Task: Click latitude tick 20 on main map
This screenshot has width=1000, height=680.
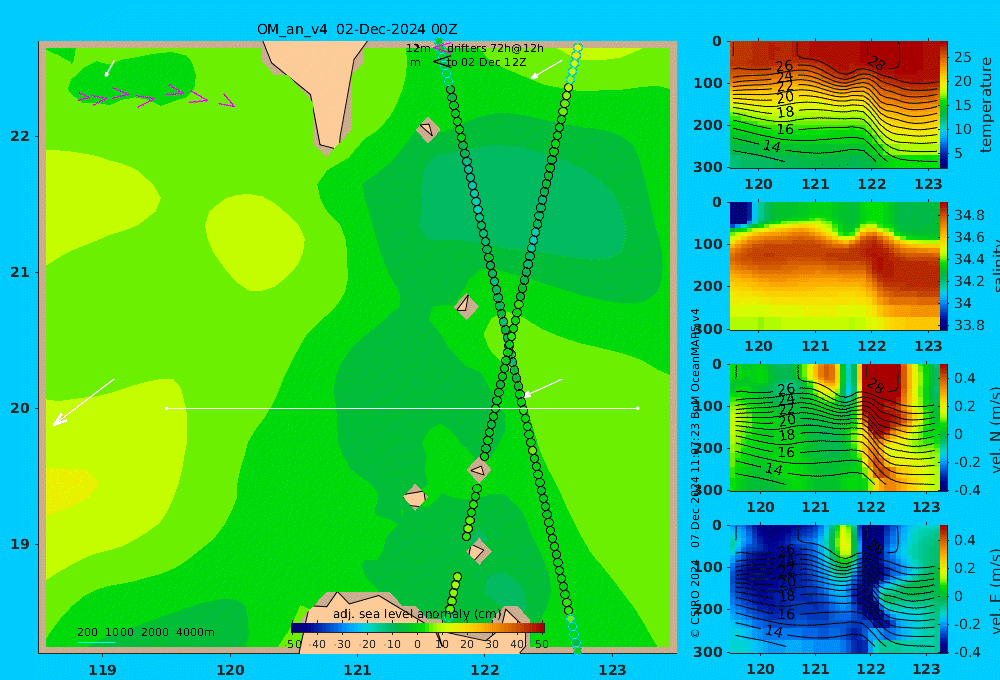Action: [20, 408]
